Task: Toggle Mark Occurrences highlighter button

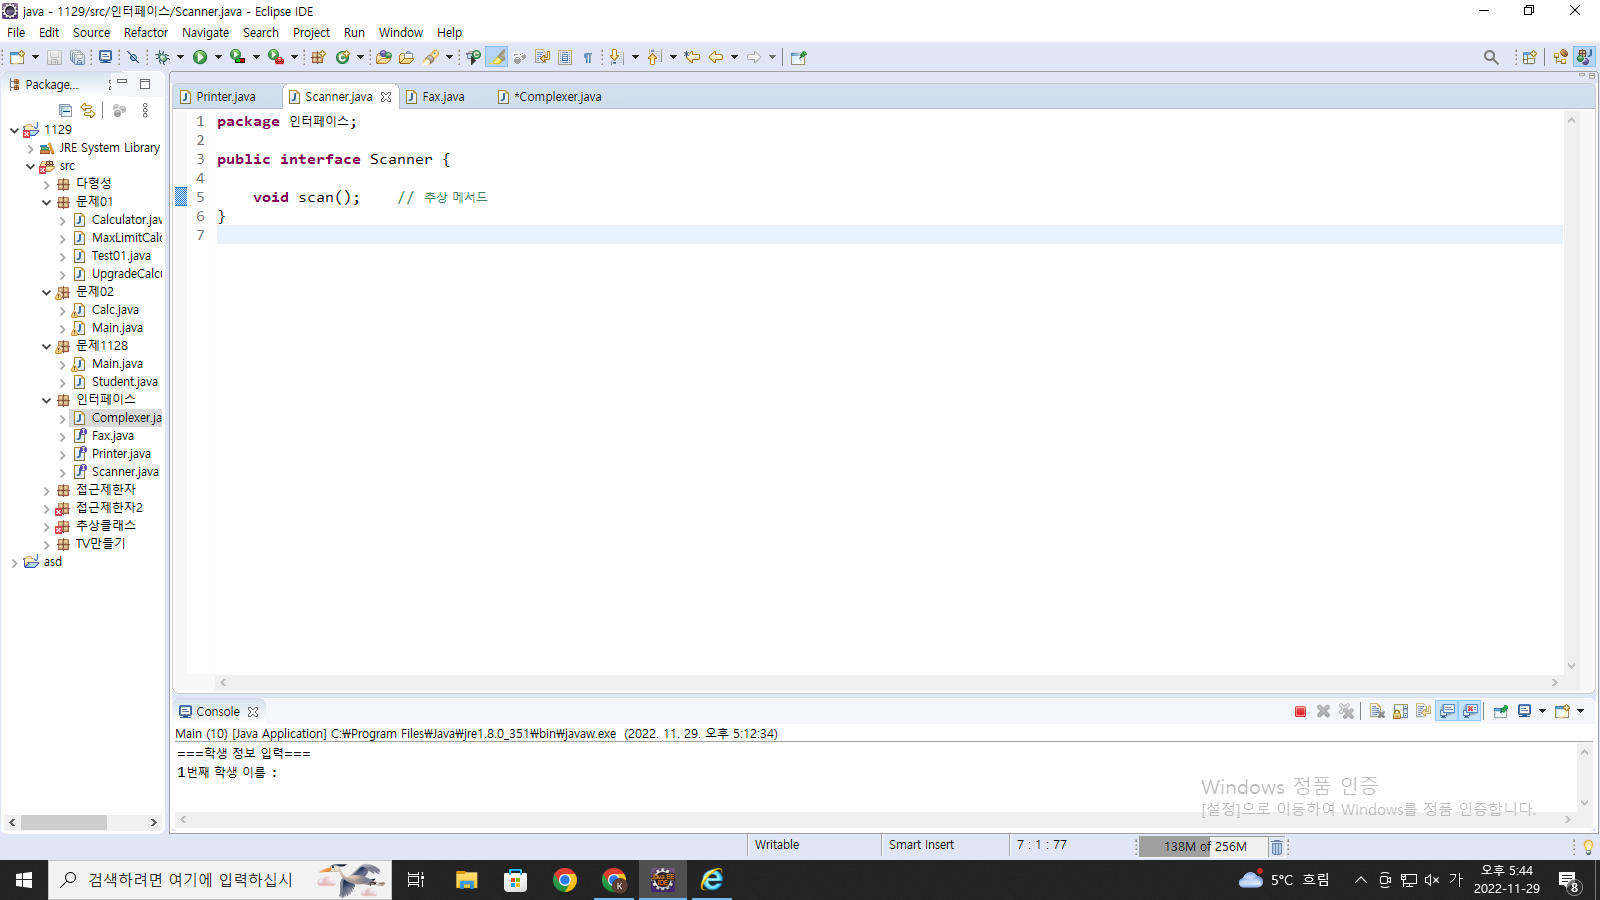Action: coord(497,57)
